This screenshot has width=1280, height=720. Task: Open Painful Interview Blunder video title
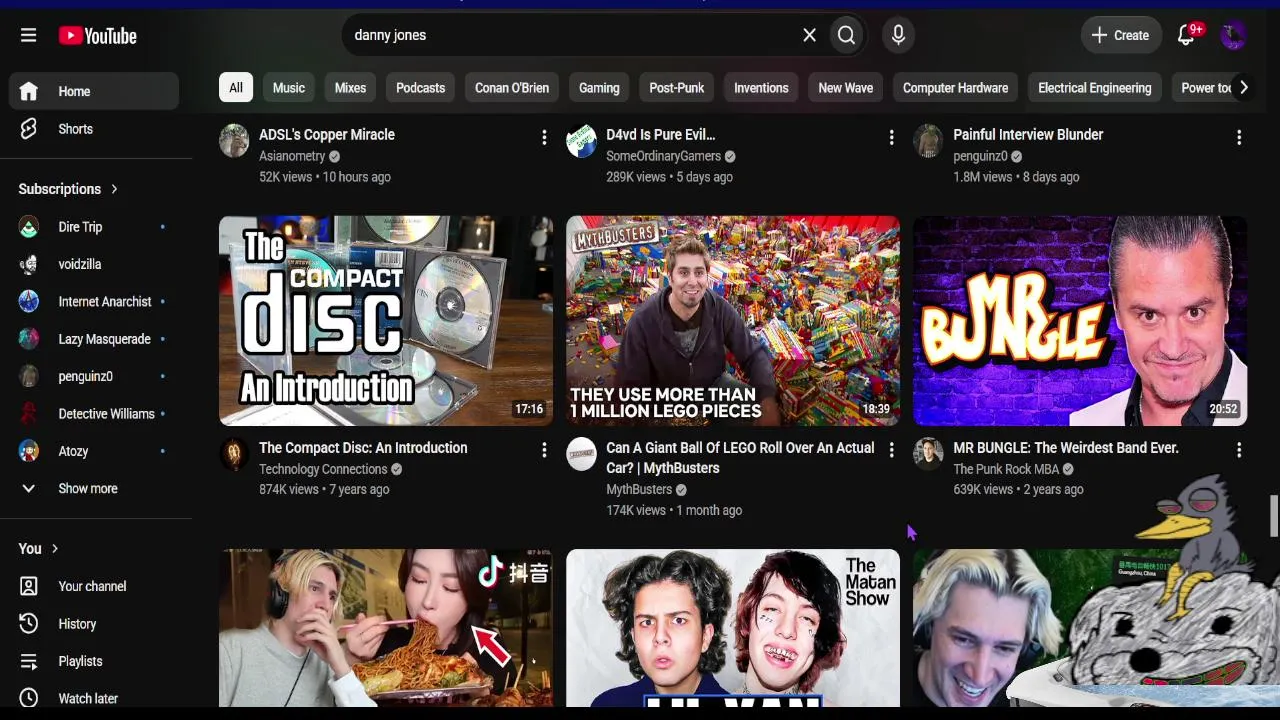coord(1028,135)
